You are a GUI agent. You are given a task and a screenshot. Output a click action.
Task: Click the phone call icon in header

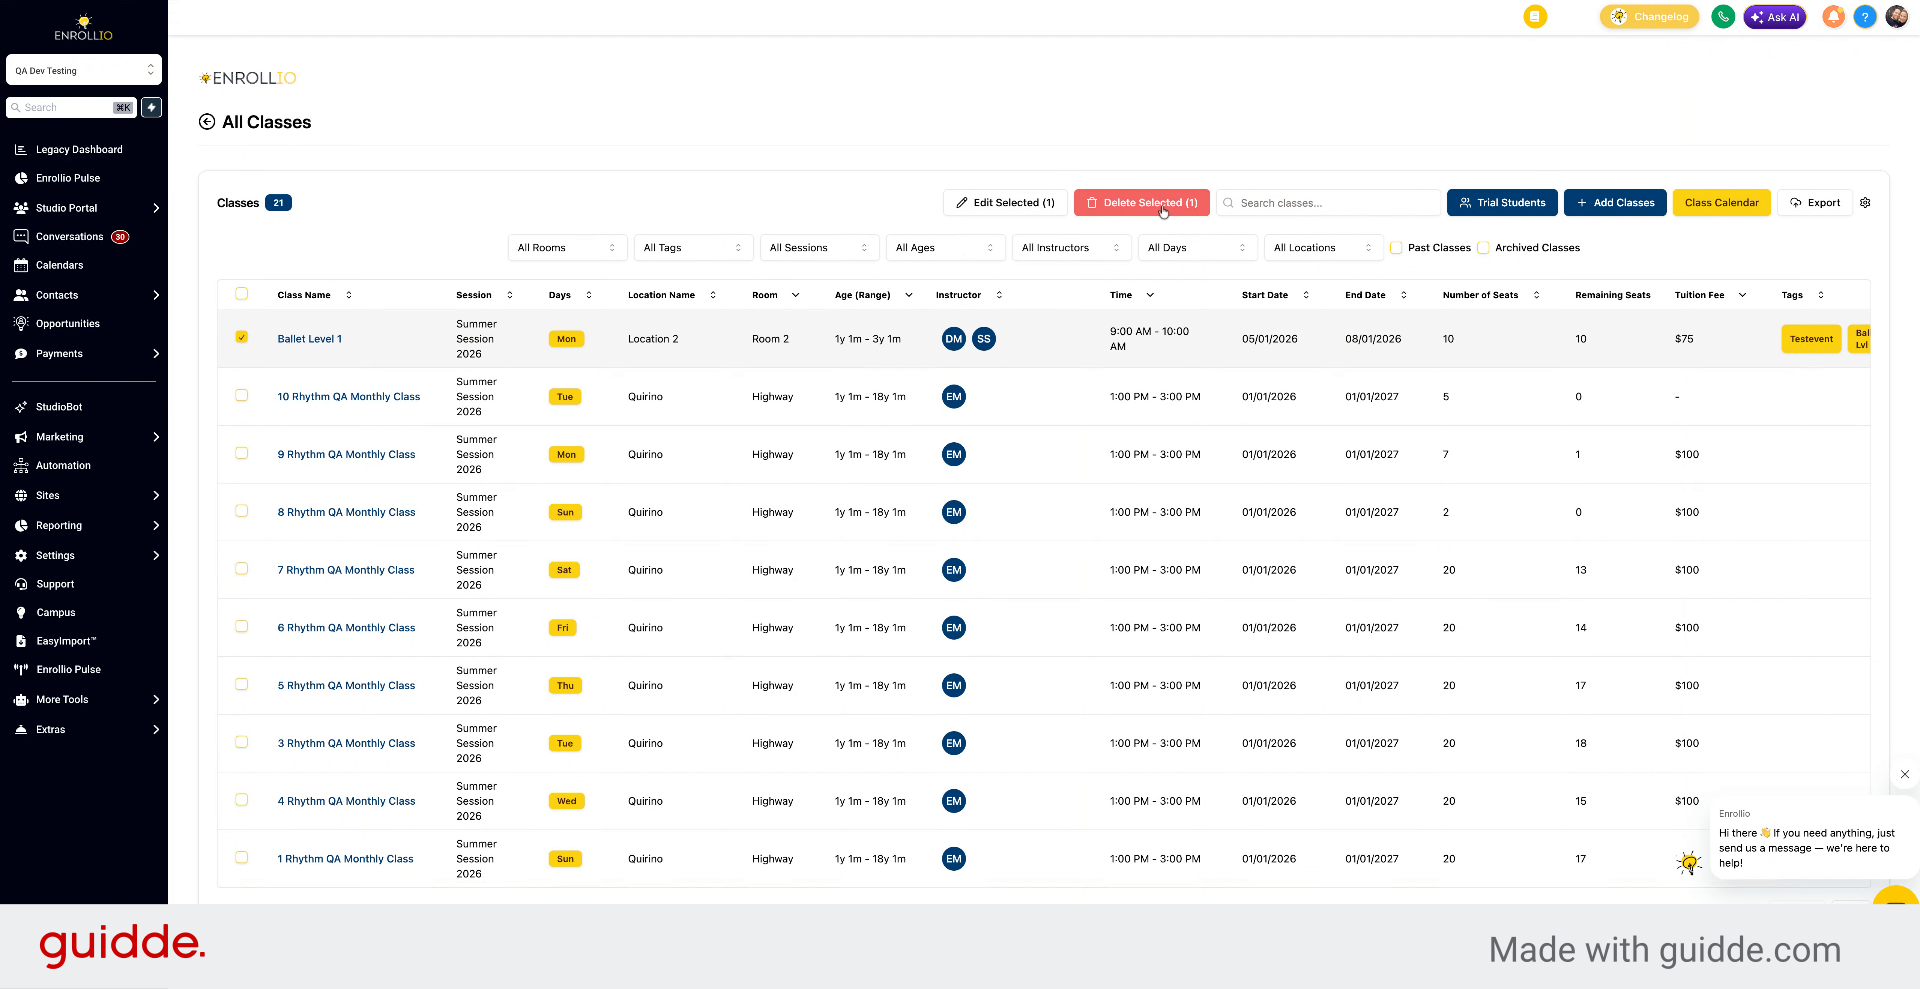1723,17
